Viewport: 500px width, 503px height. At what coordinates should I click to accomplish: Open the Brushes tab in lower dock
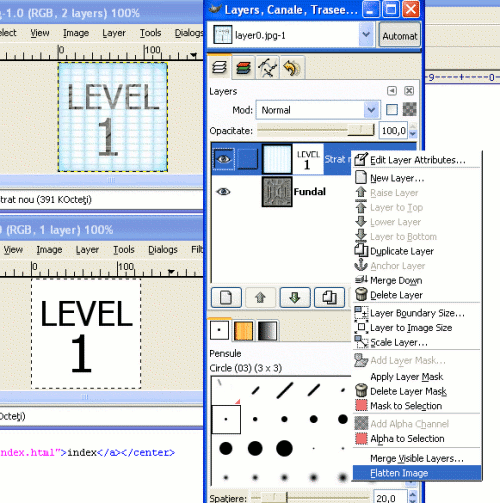click(x=219, y=330)
